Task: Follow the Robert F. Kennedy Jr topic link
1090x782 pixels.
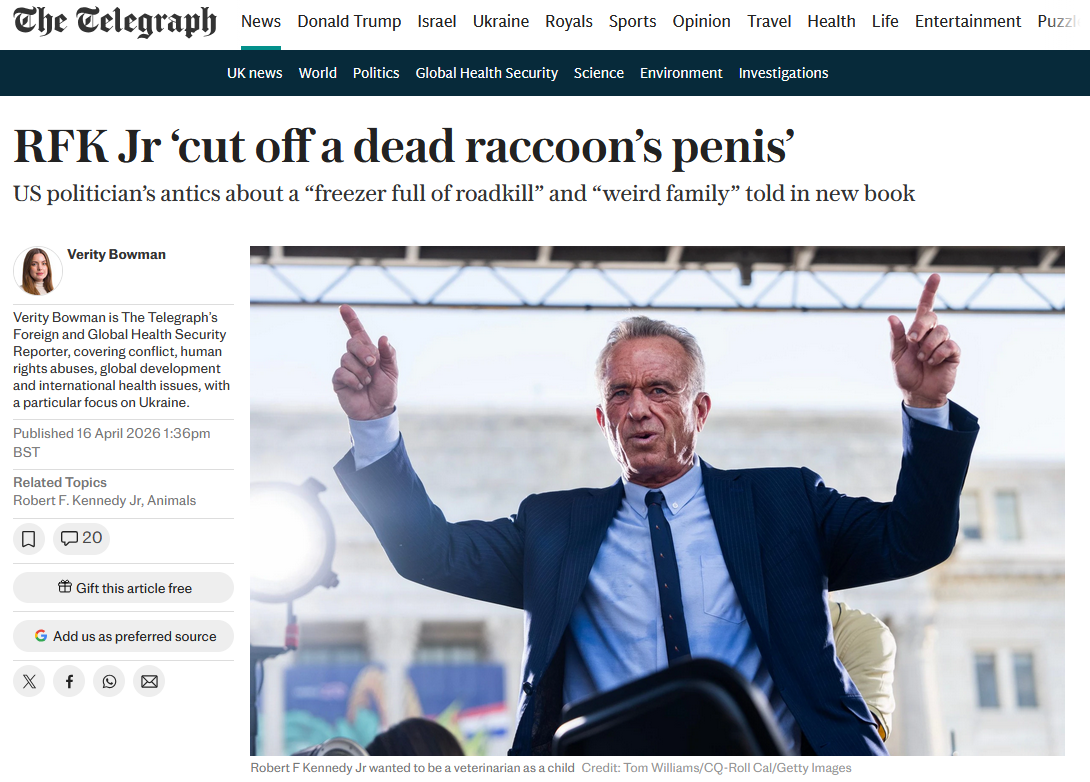Action: tap(77, 500)
